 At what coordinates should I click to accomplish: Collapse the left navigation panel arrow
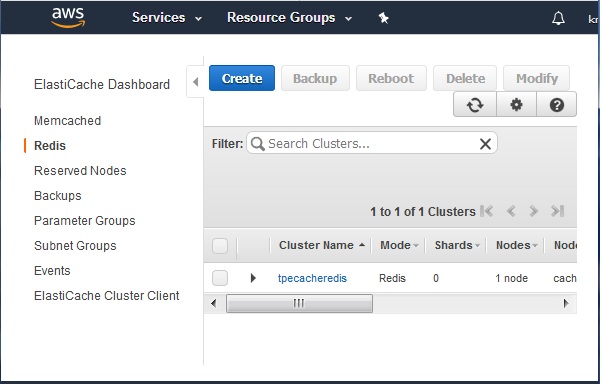(195, 81)
